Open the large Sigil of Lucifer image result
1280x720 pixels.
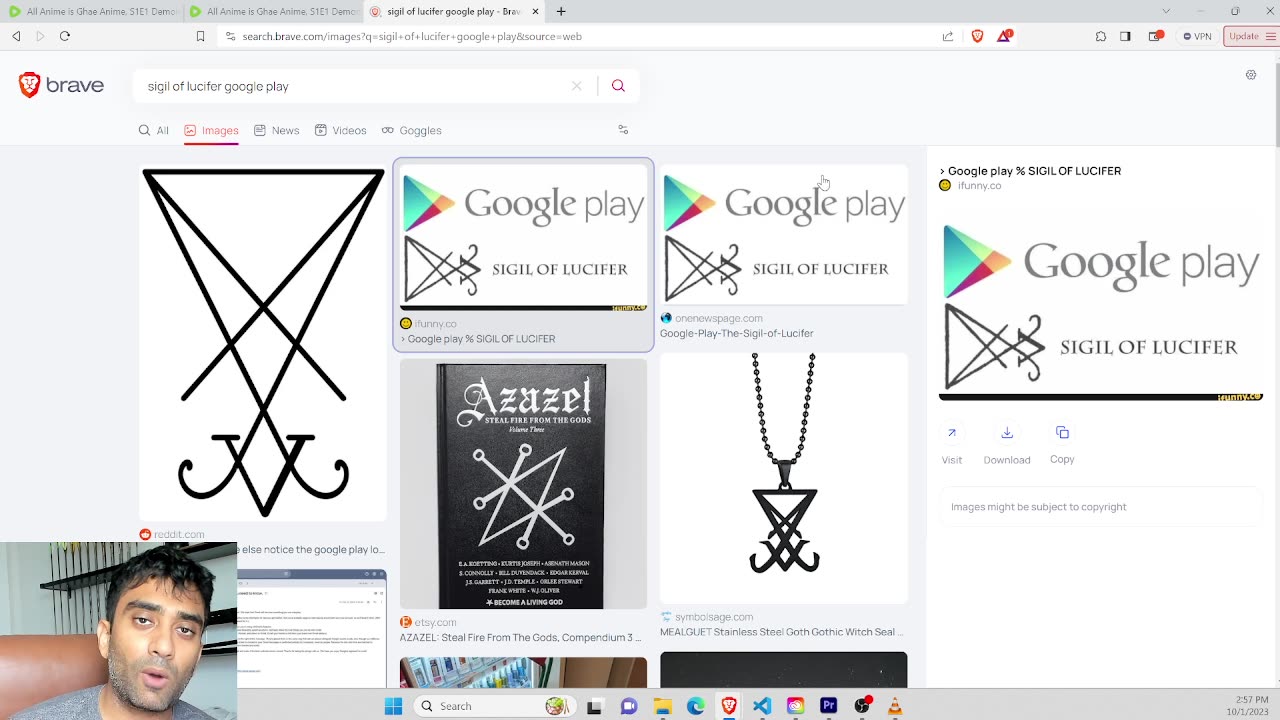point(263,343)
